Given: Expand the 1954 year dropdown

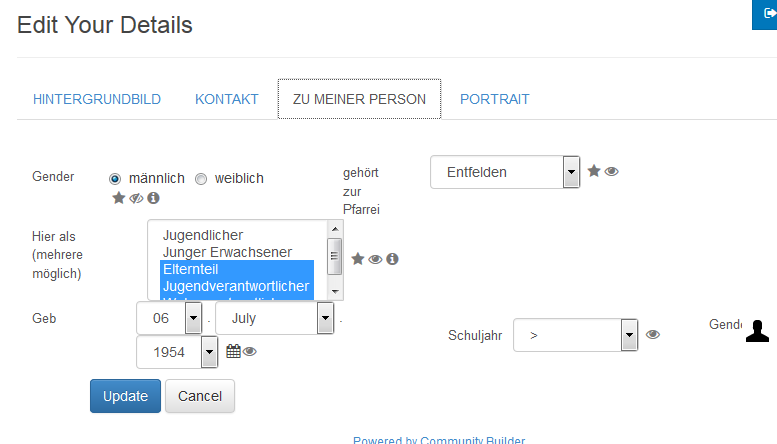Looking at the screenshot, I should [x=177, y=352].
